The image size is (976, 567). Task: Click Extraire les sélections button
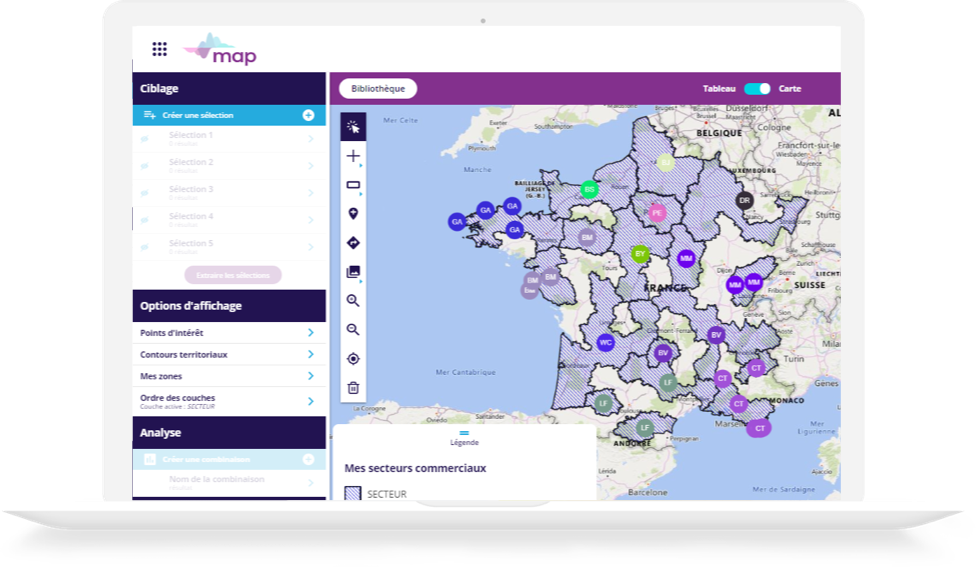(233, 275)
